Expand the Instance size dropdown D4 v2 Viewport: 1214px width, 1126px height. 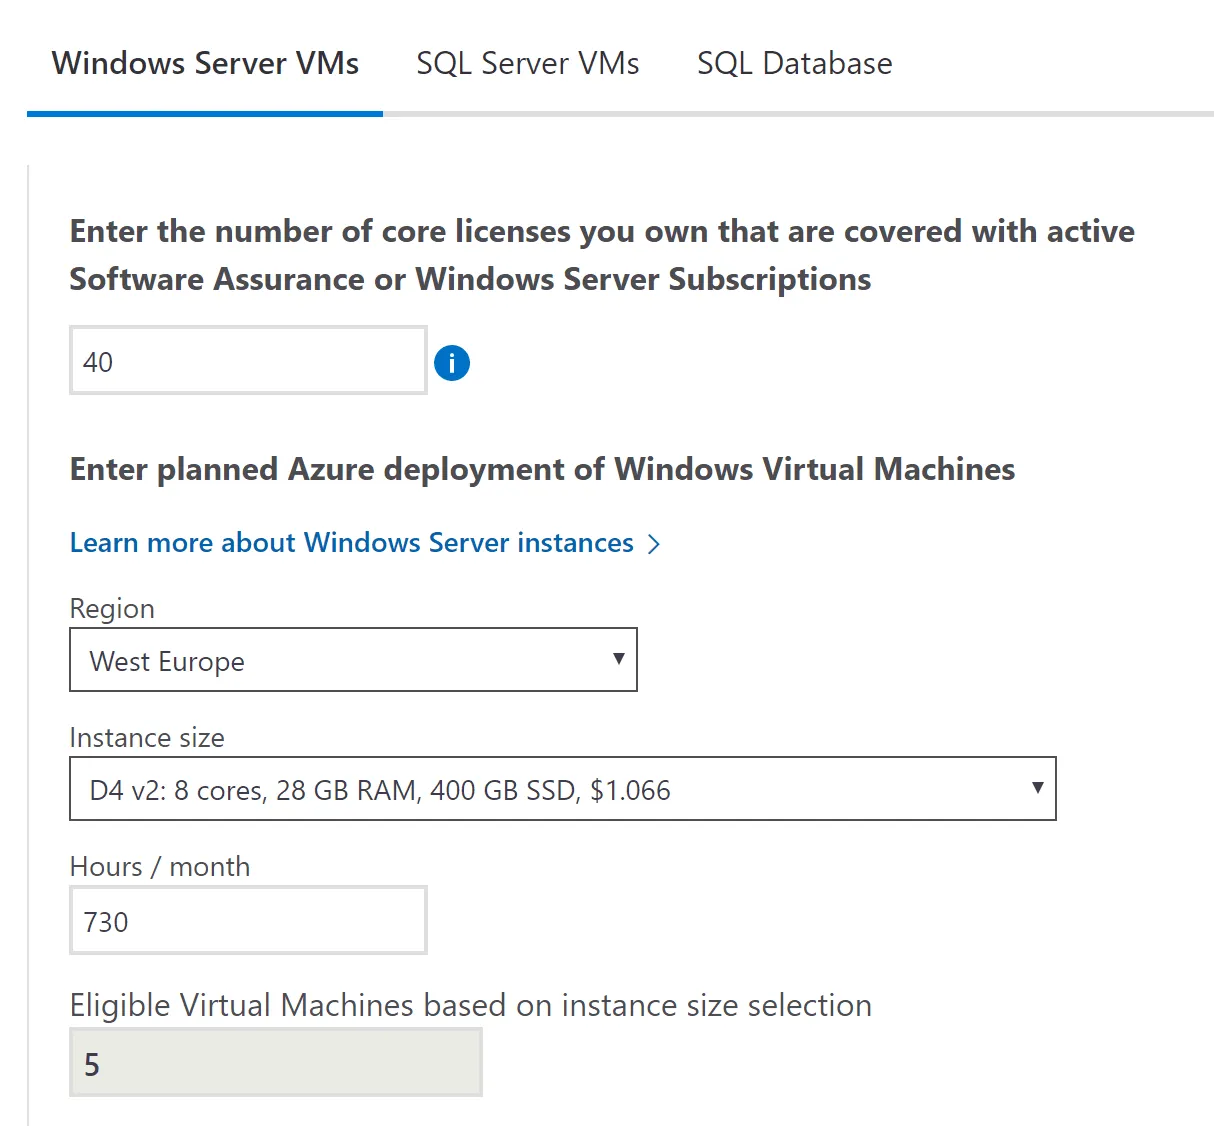point(563,788)
